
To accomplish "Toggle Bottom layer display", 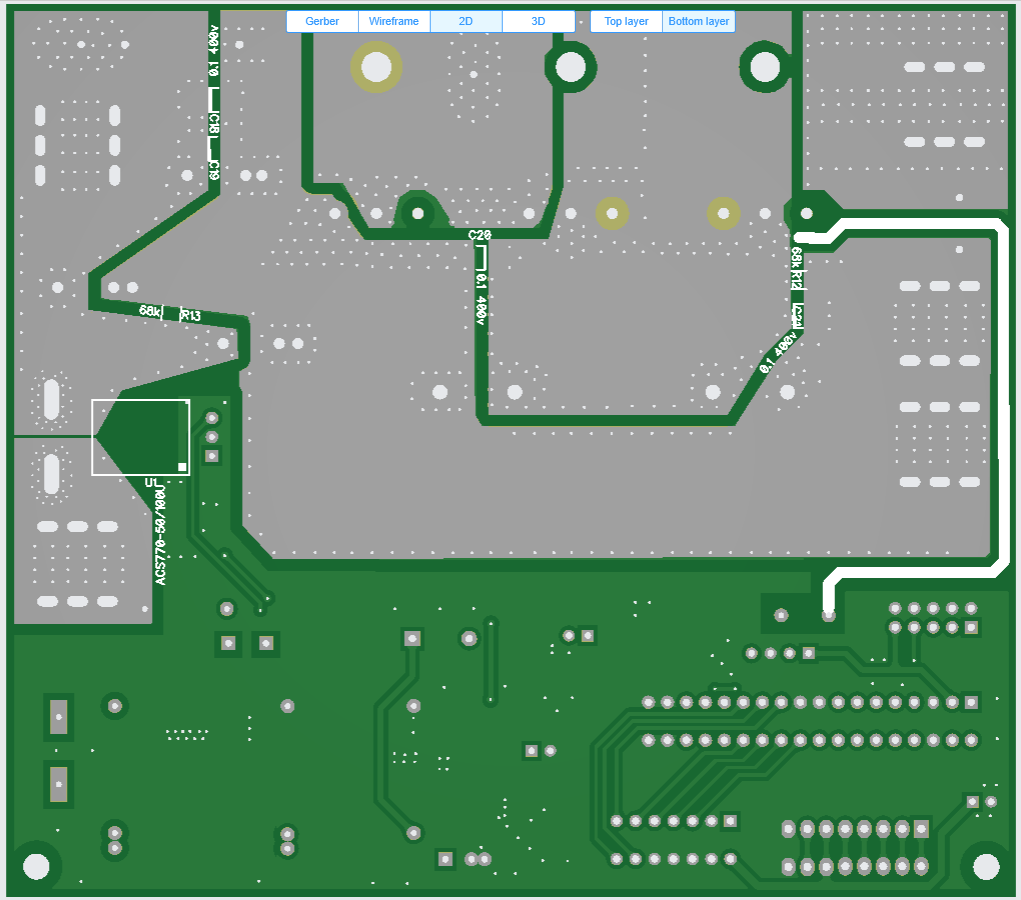I will click(x=699, y=21).
